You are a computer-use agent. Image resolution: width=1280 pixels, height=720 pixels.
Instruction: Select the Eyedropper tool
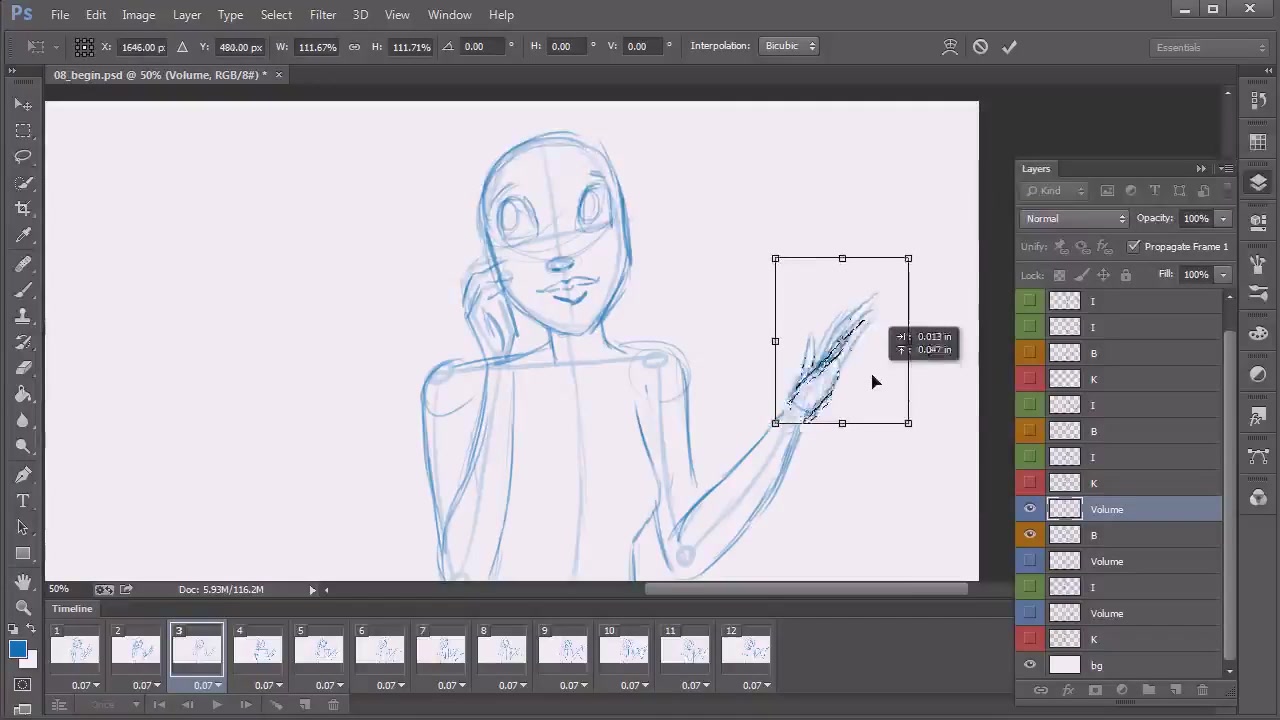coord(23,235)
